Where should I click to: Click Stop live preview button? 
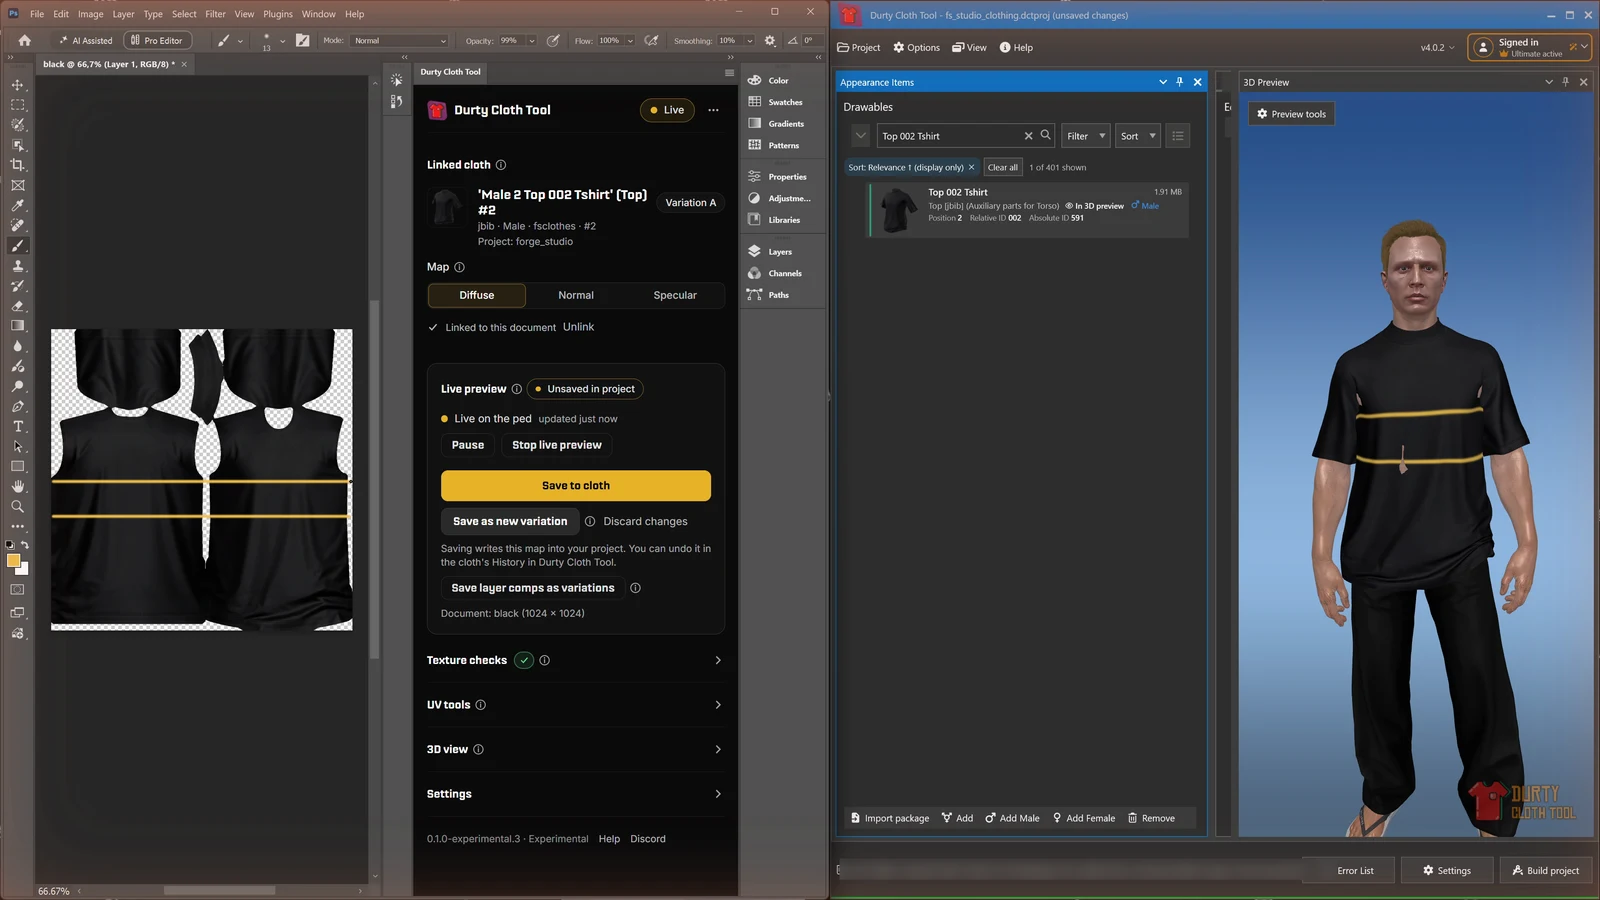557,445
